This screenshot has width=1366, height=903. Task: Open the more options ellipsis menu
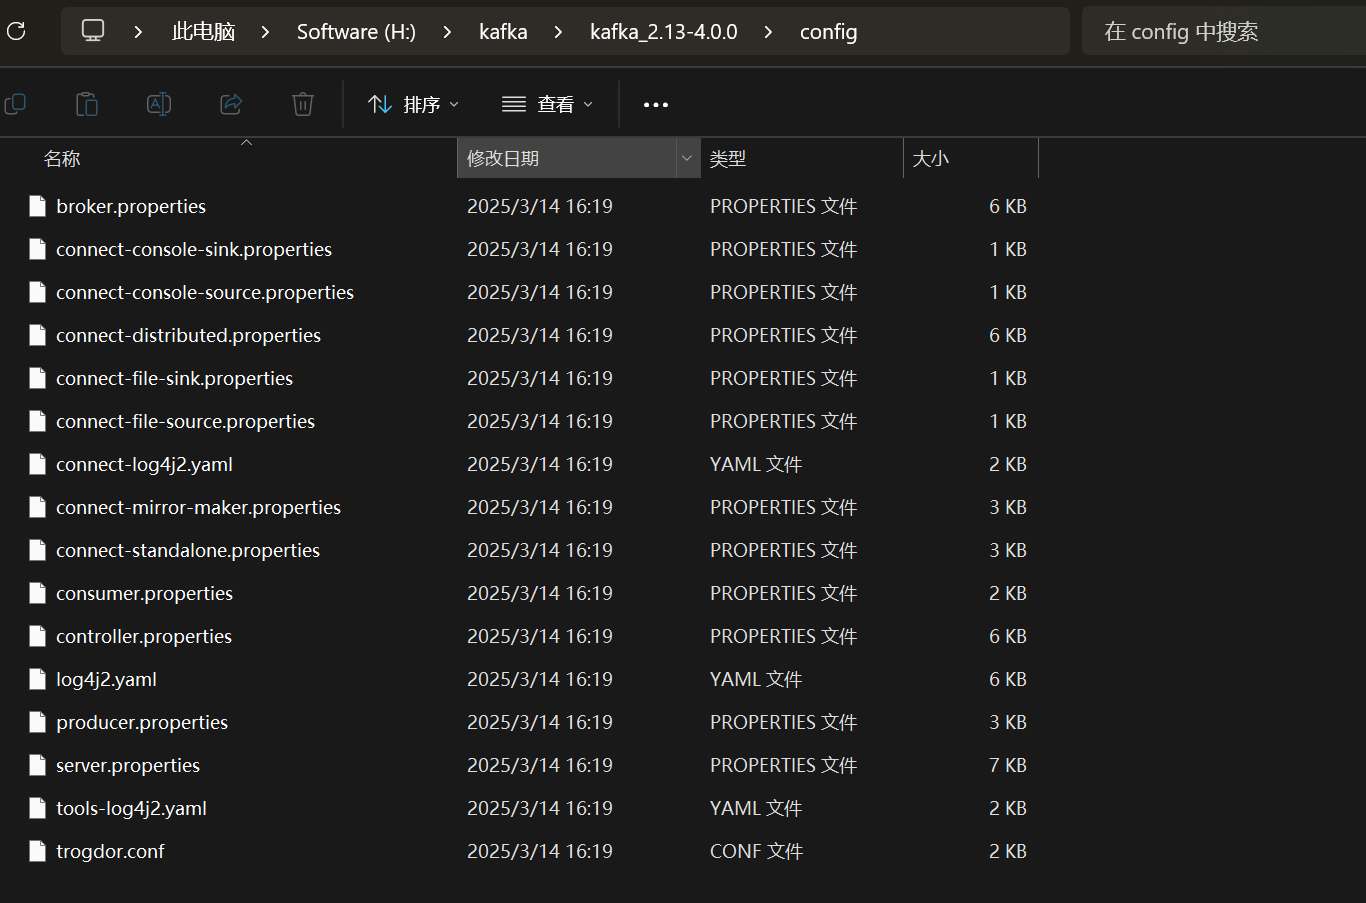click(656, 104)
